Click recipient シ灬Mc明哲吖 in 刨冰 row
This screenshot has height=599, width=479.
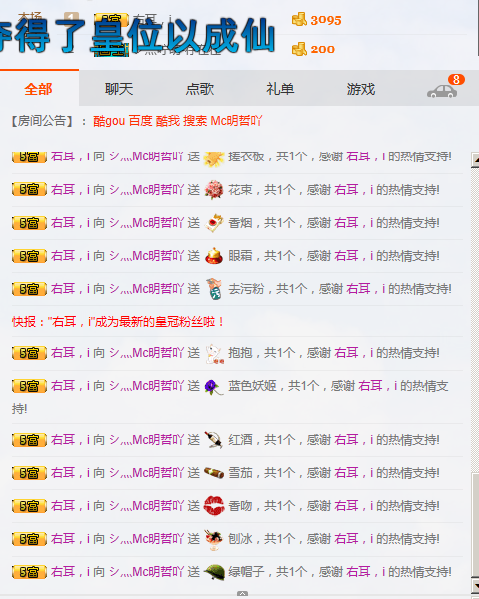click(x=147, y=539)
